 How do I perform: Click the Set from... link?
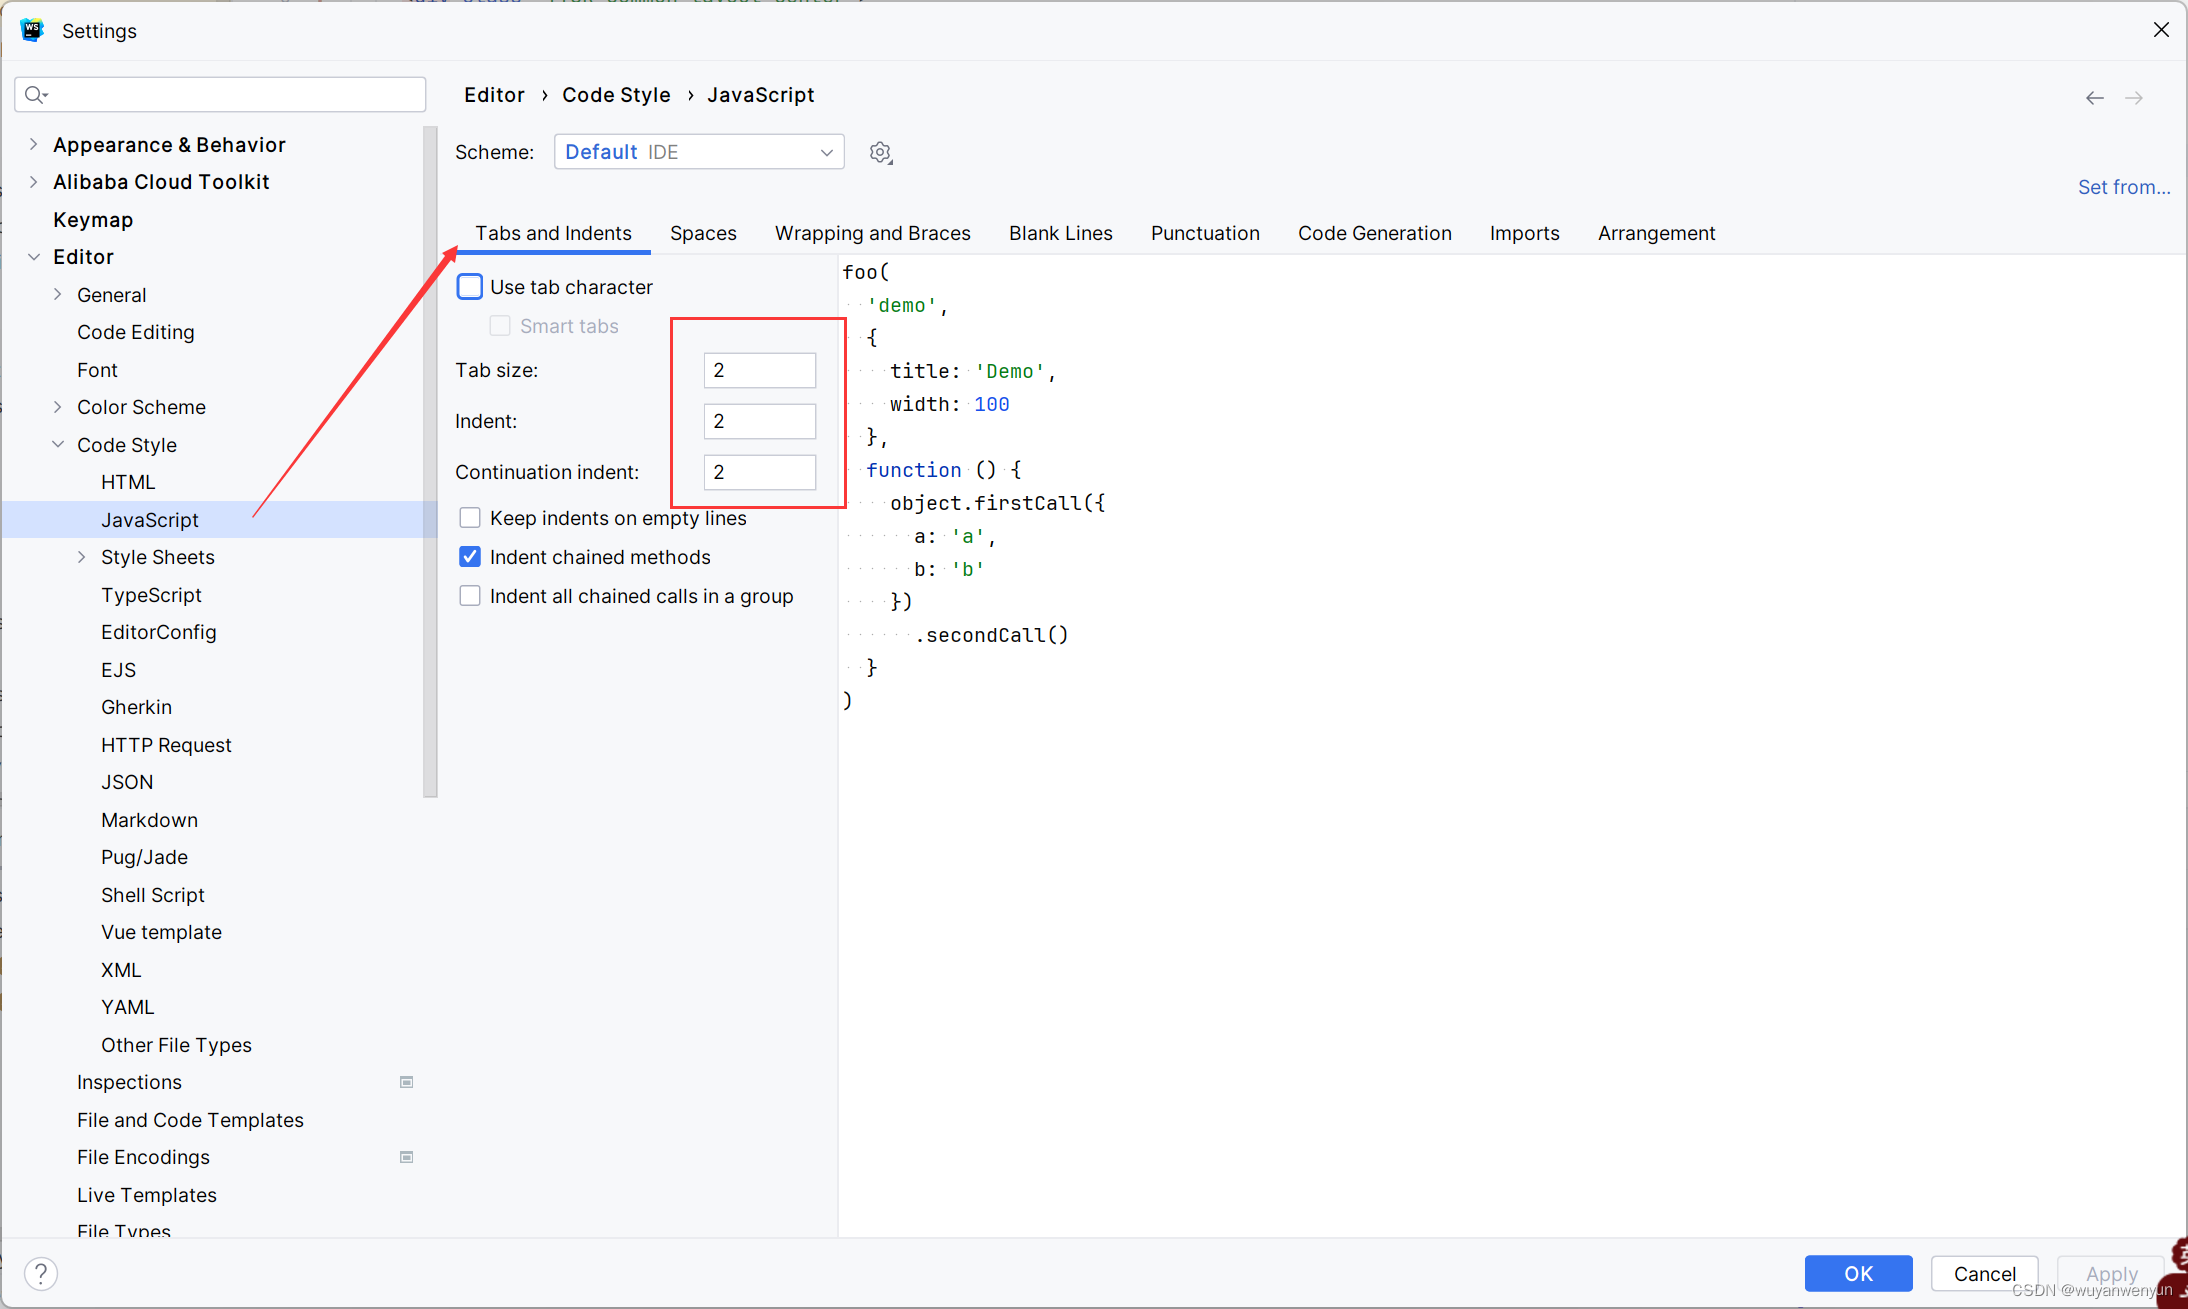pyautogui.click(x=2124, y=187)
